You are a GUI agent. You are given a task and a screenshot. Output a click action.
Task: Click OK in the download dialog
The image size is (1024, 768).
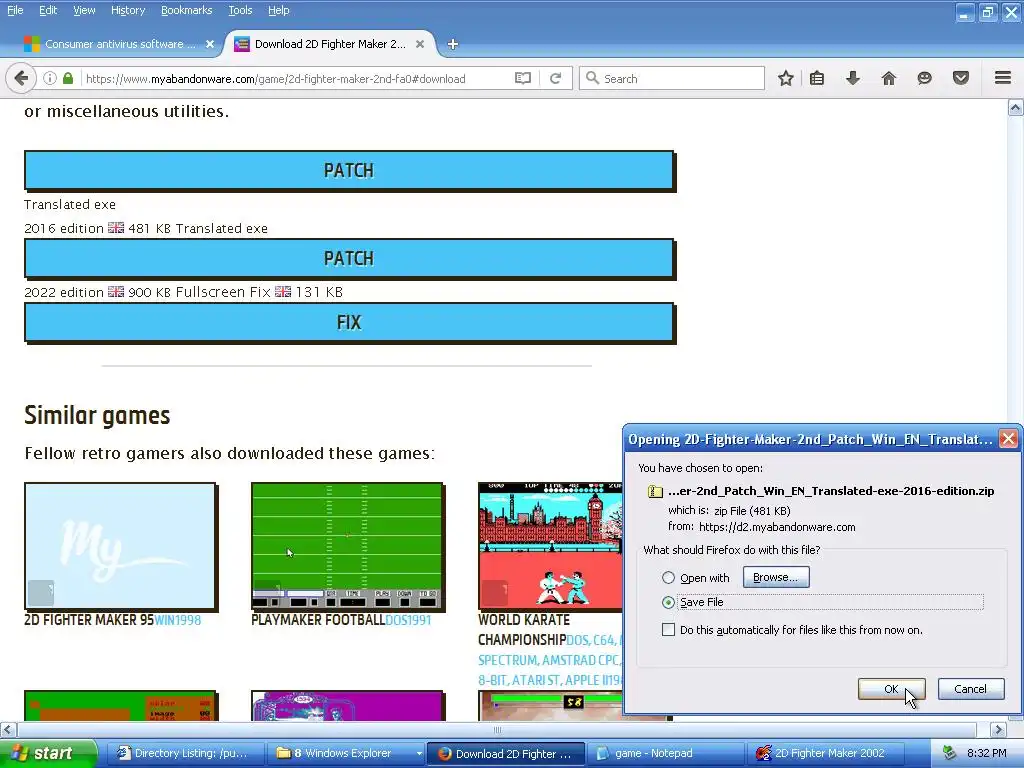(891, 689)
